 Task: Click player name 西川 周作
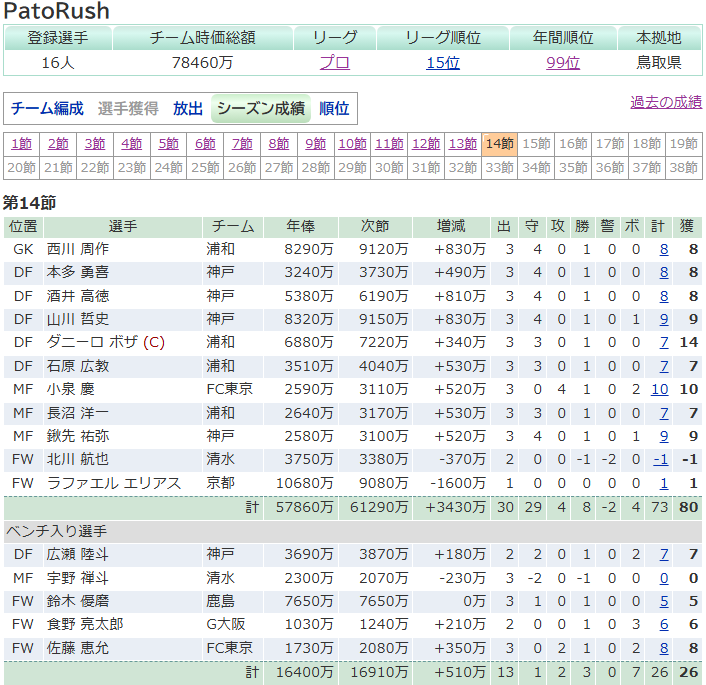pyautogui.click(x=78, y=250)
